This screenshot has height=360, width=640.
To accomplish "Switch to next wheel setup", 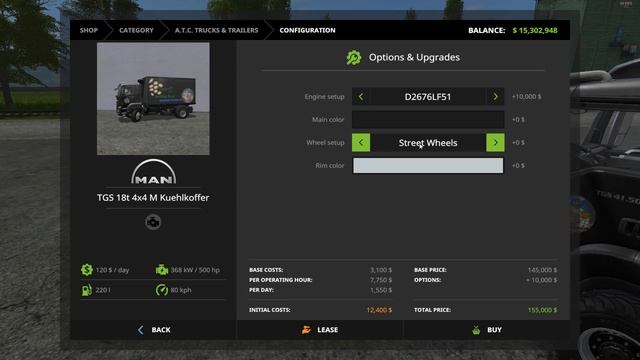I will pos(495,142).
